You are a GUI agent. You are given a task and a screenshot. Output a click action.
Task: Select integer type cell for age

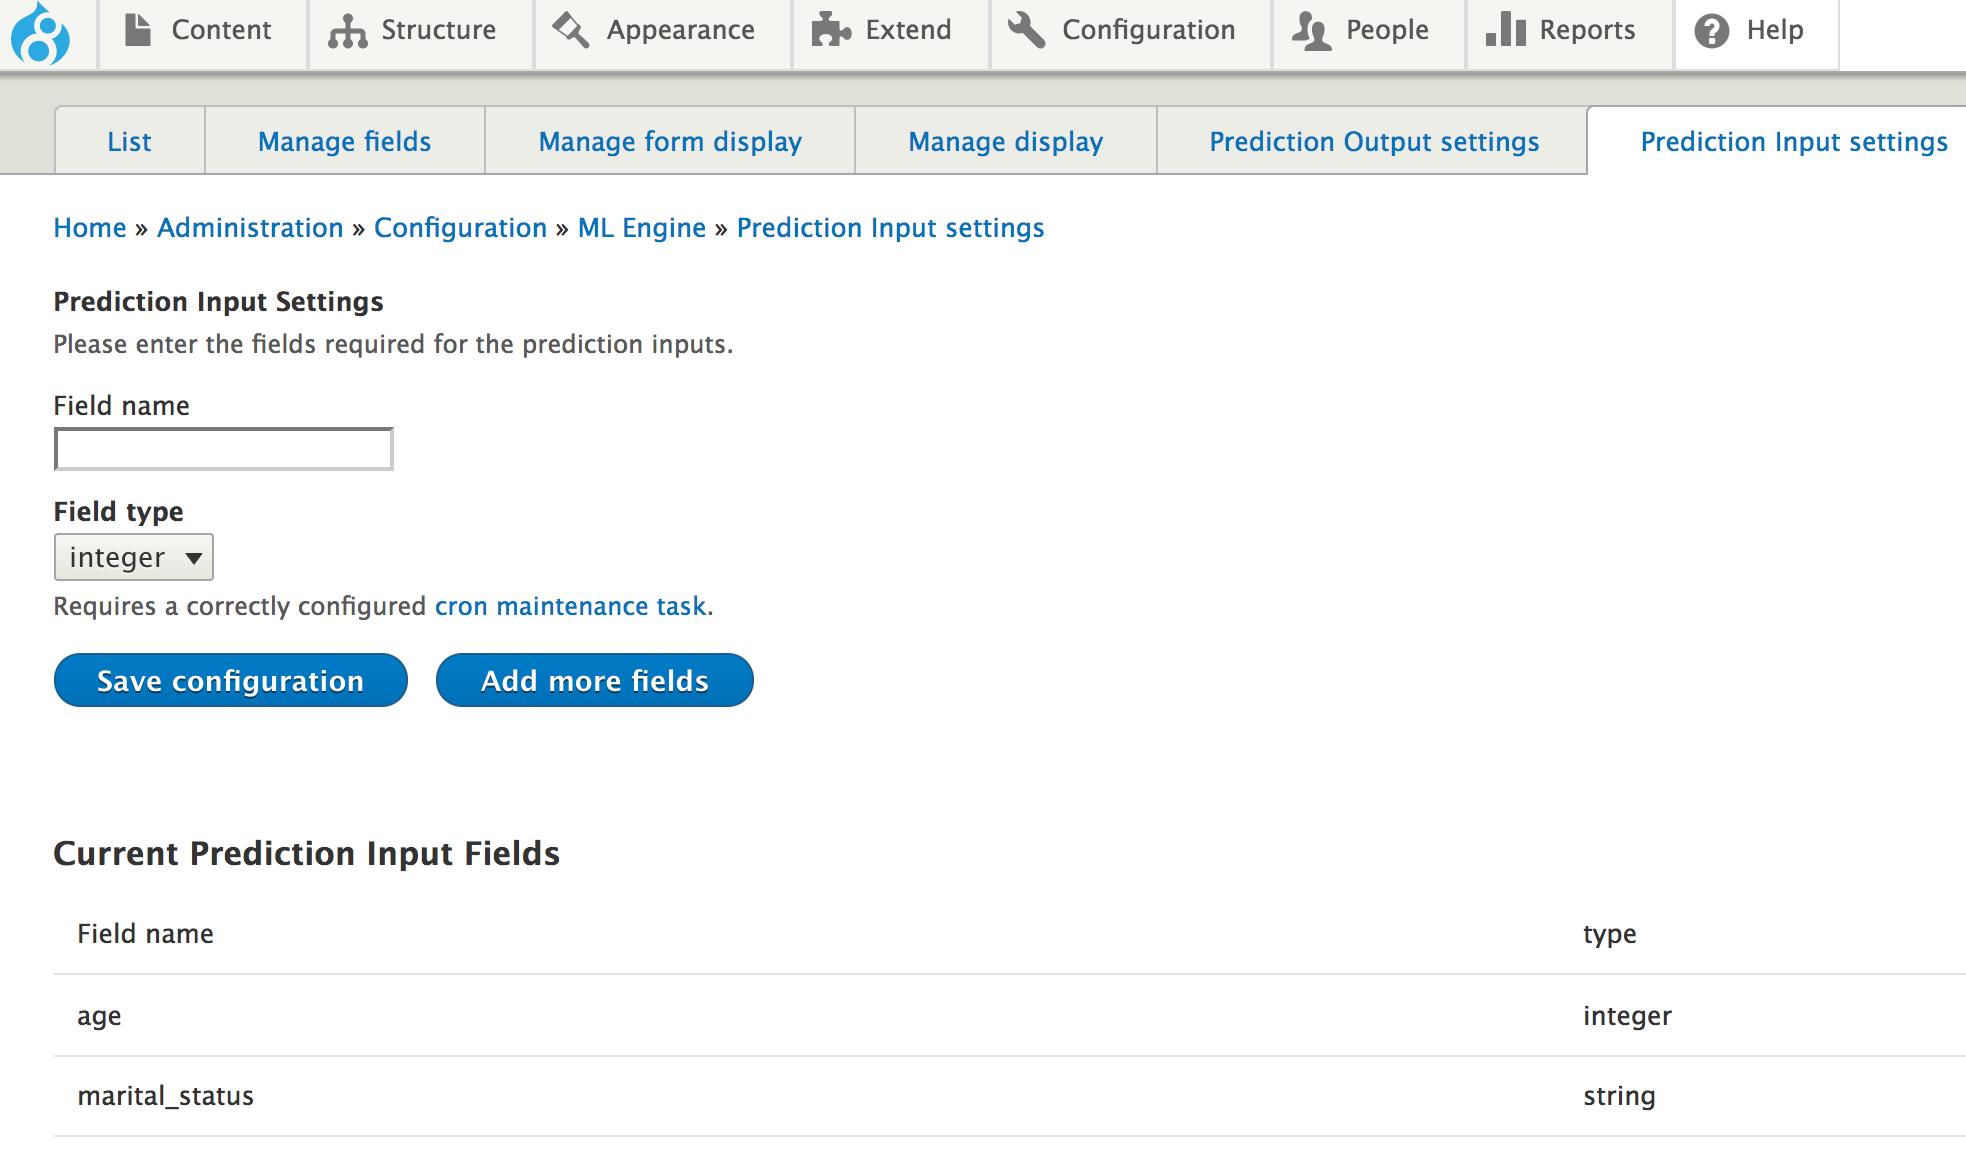tap(1627, 1016)
